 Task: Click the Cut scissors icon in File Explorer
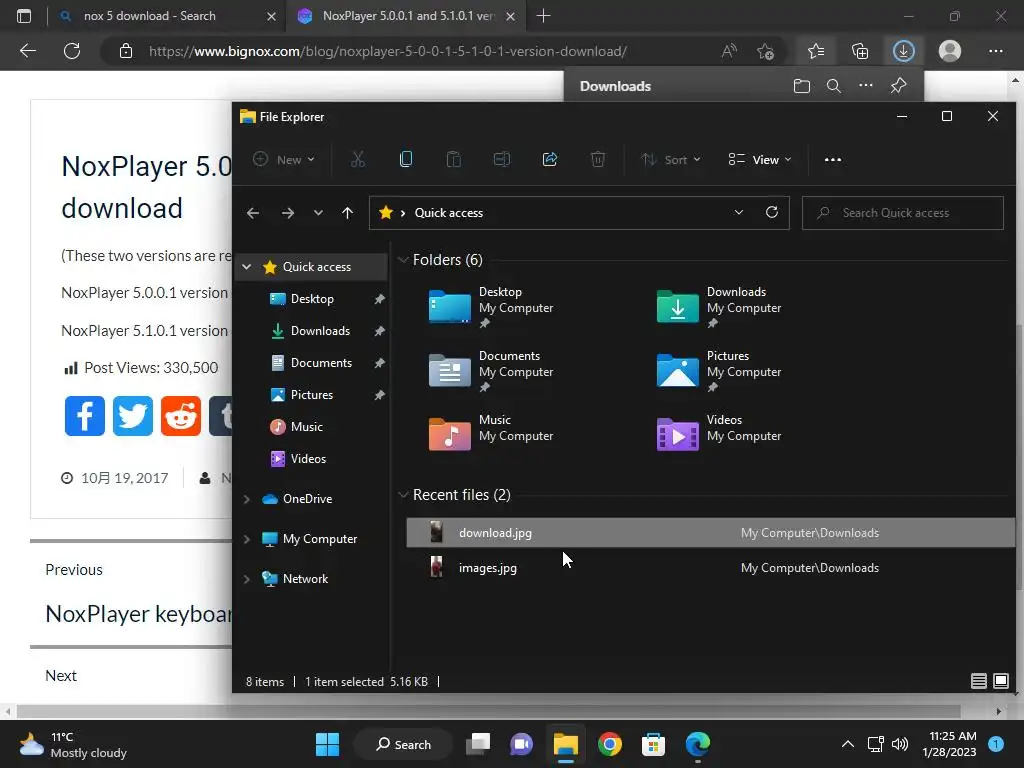click(x=358, y=159)
